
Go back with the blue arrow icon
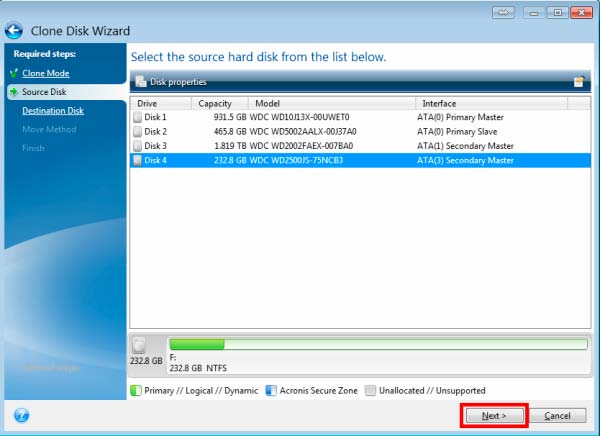coord(14,31)
